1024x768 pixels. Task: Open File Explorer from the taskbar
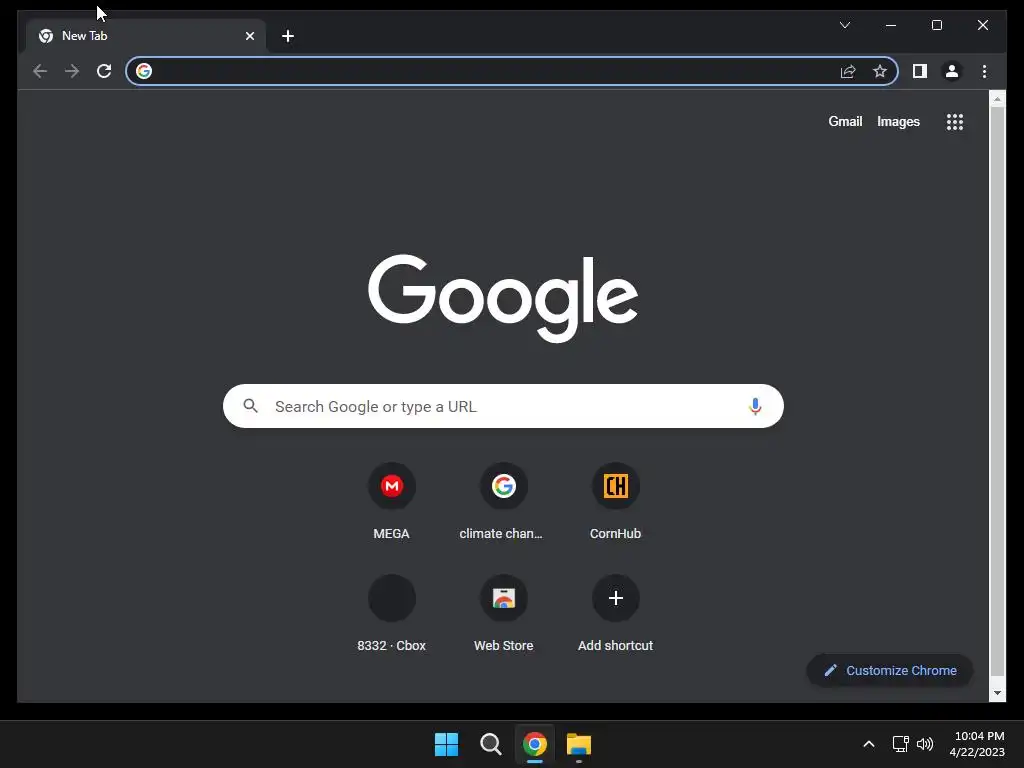point(579,744)
